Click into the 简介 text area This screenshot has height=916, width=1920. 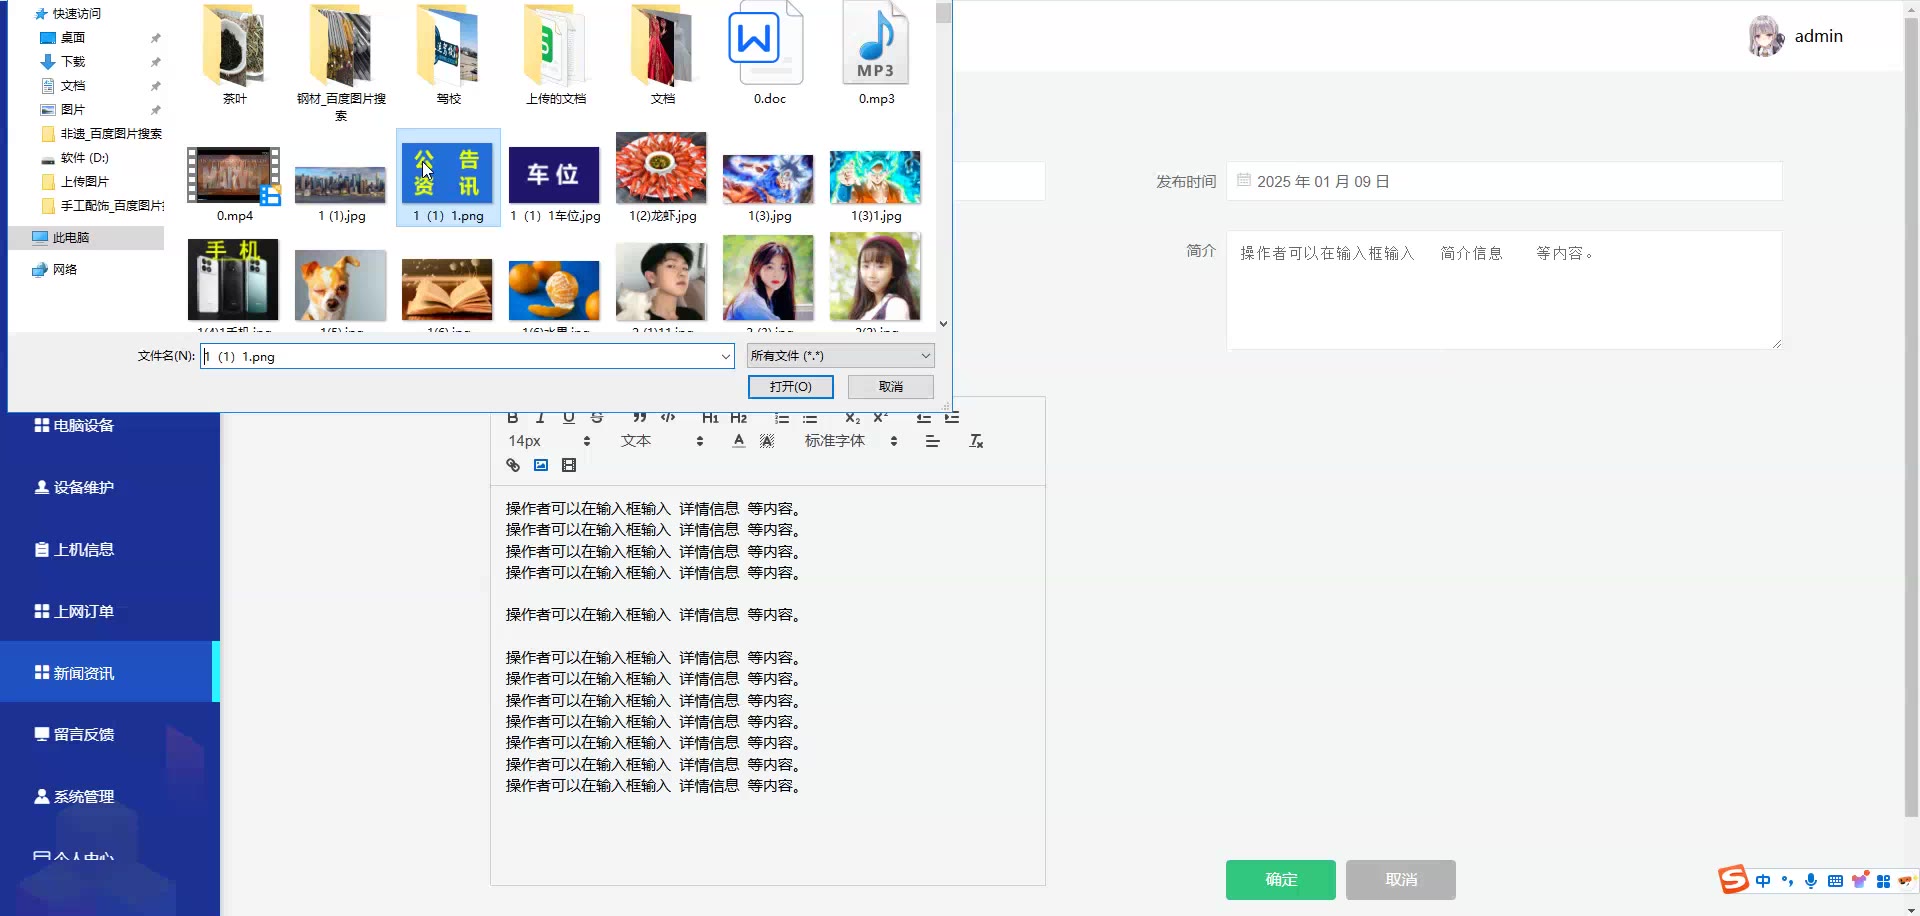pyautogui.click(x=1504, y=291)
